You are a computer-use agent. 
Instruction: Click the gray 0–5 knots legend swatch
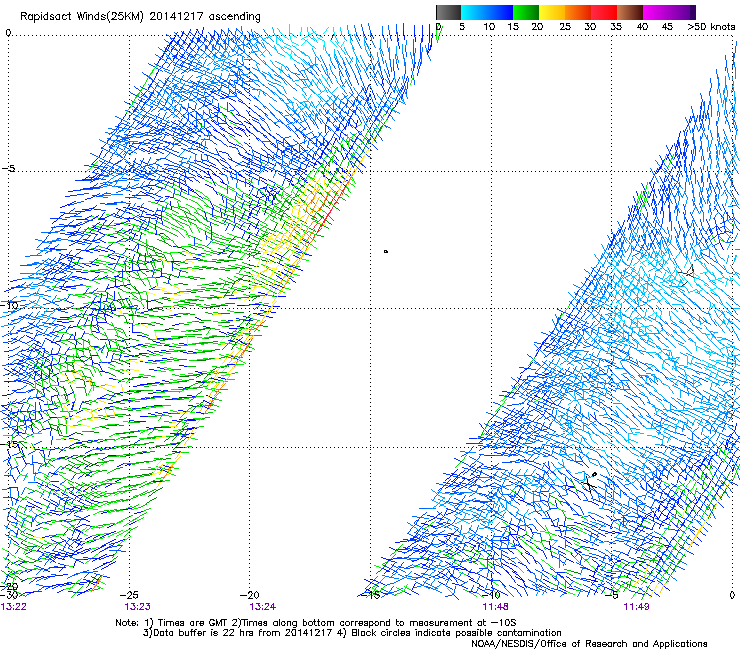click(448, 12)
